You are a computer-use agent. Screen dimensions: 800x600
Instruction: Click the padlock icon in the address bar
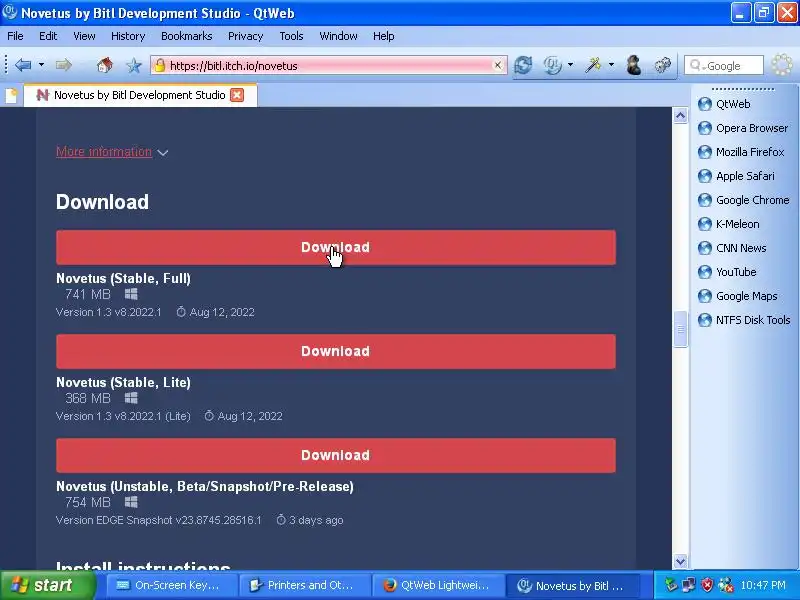pyautogui.click(x=160, y=65)
